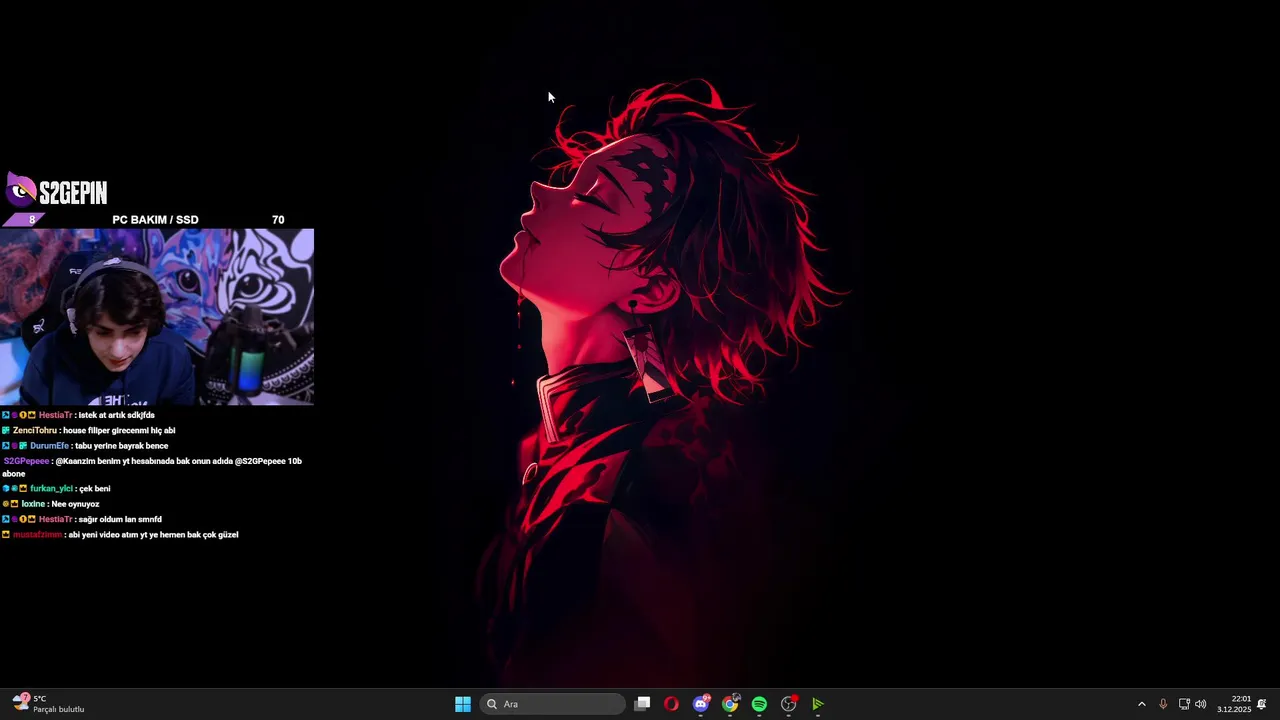Image resolution: width=1280 pixels, height=720 pixels.
Task: Click the streamer webcam feed
Action: (157, 317)
